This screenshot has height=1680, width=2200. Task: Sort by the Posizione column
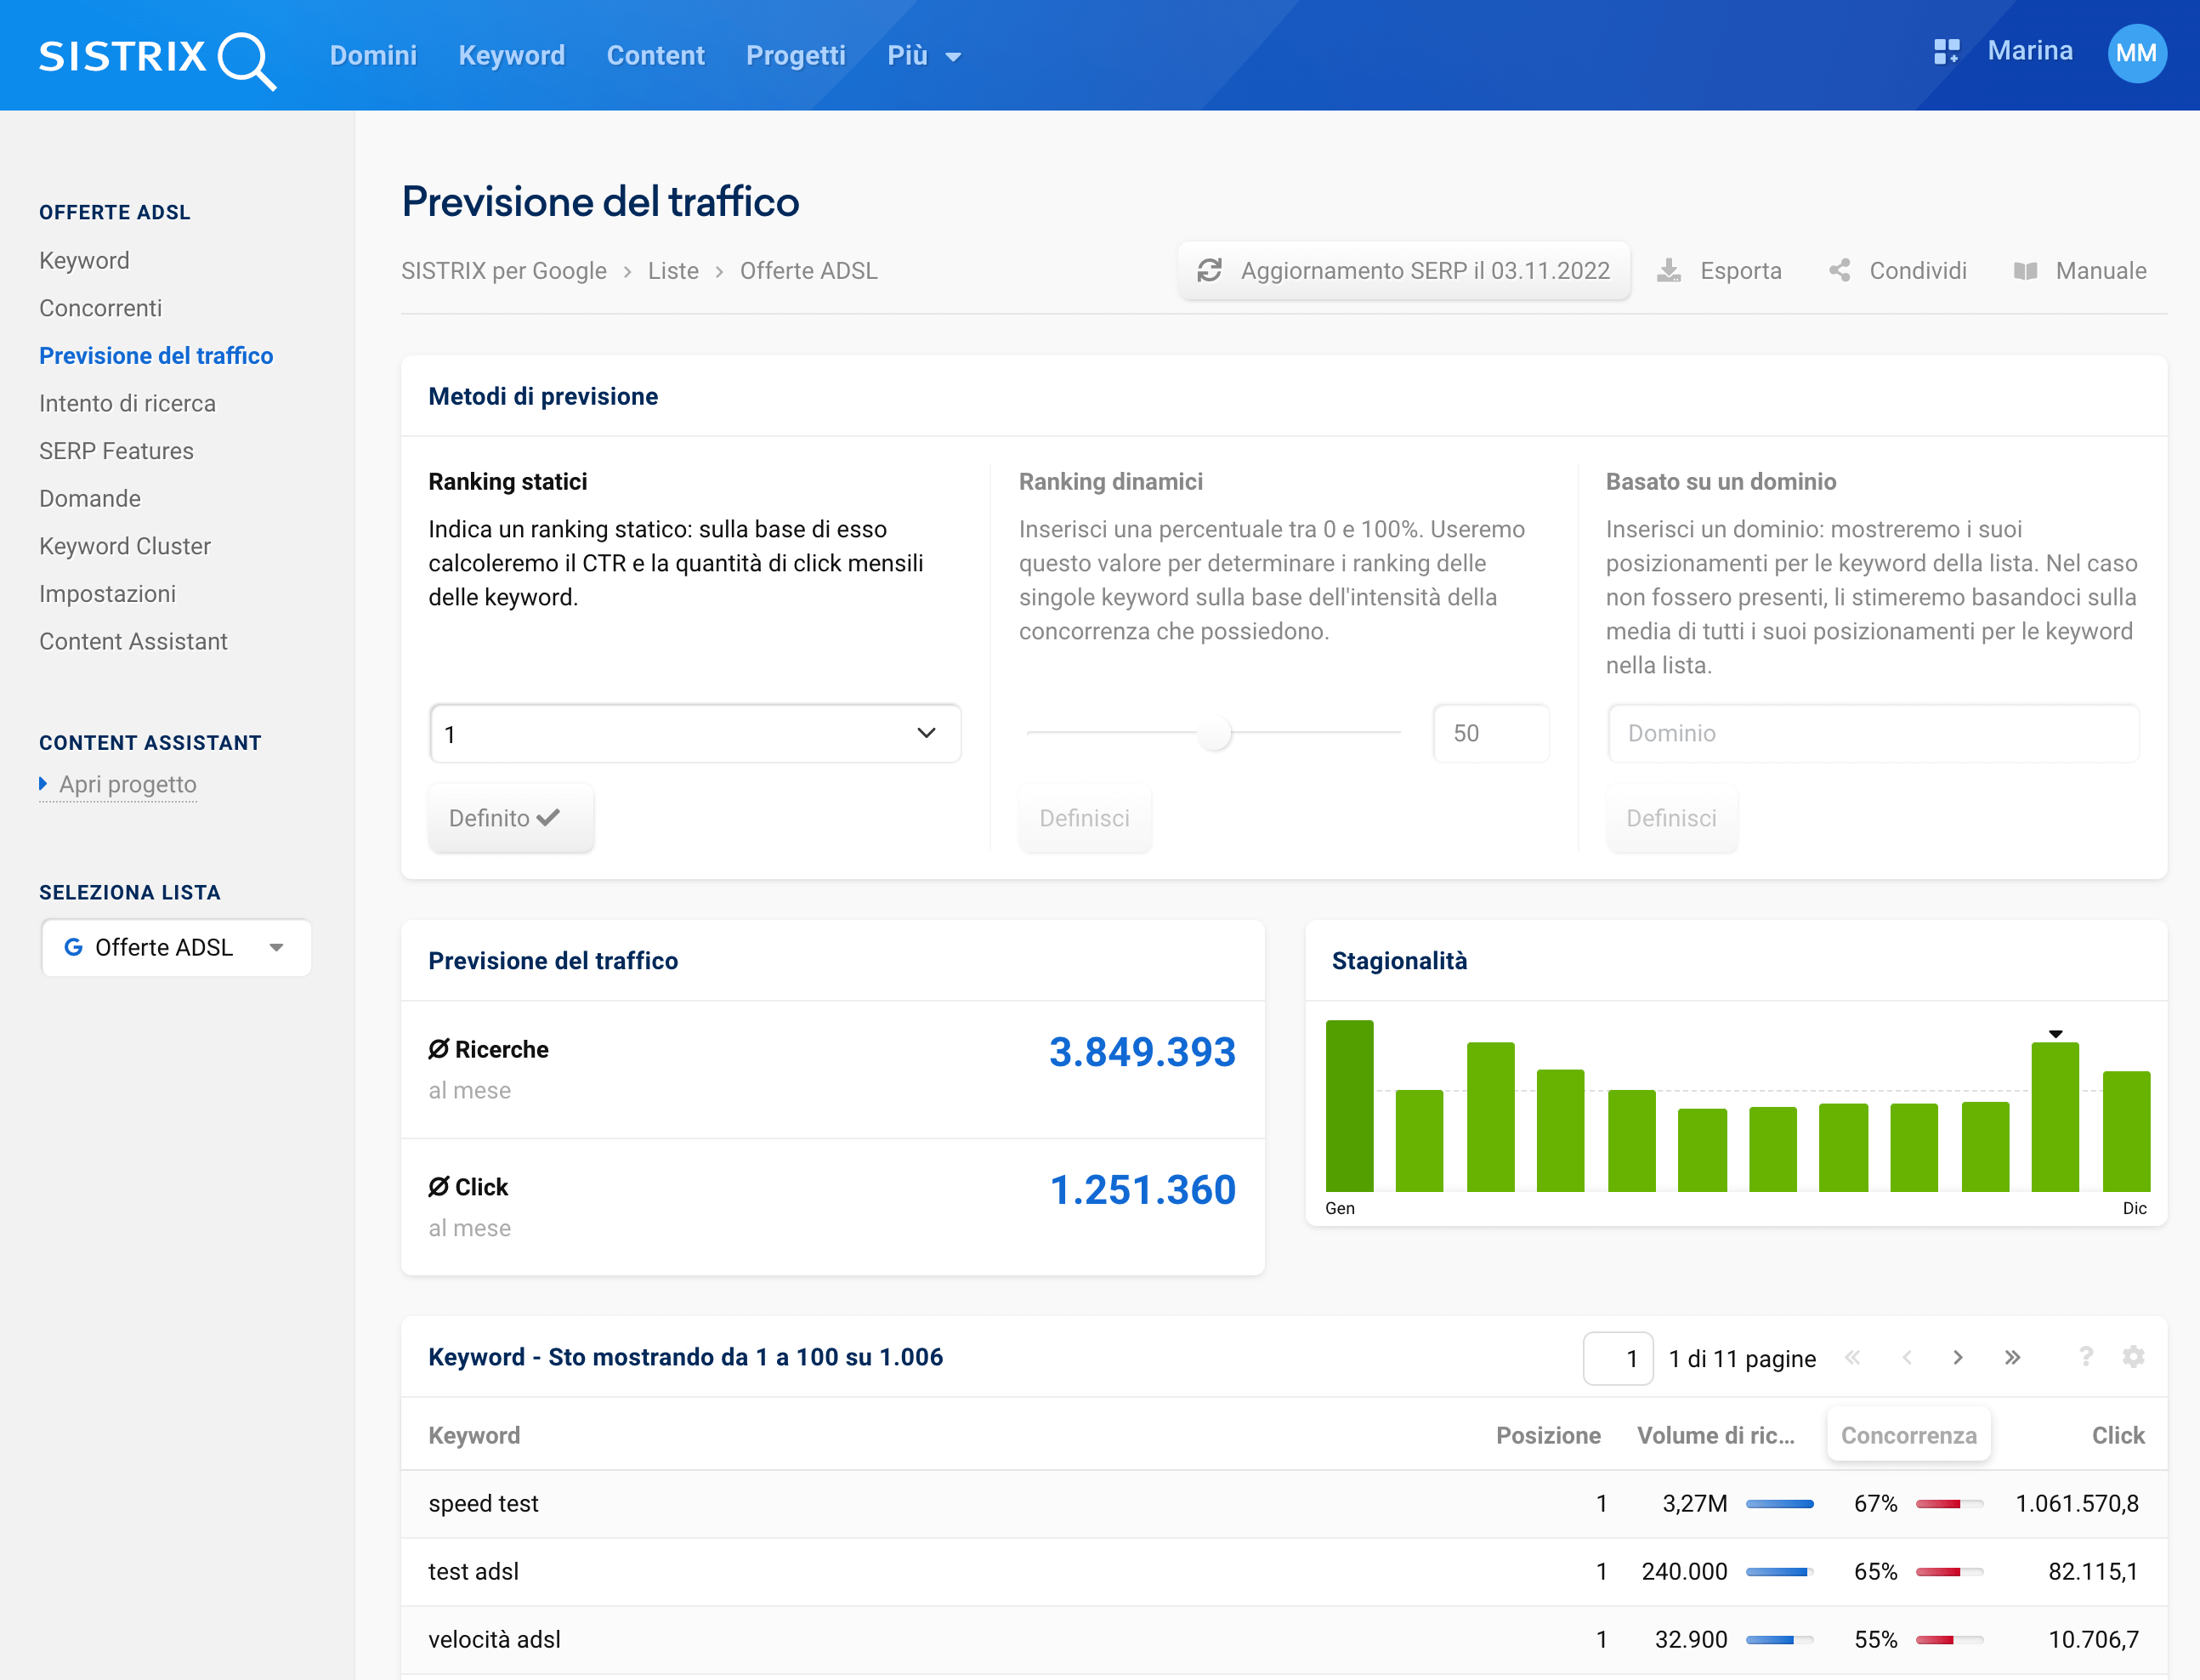(x=1548, y=1435)
